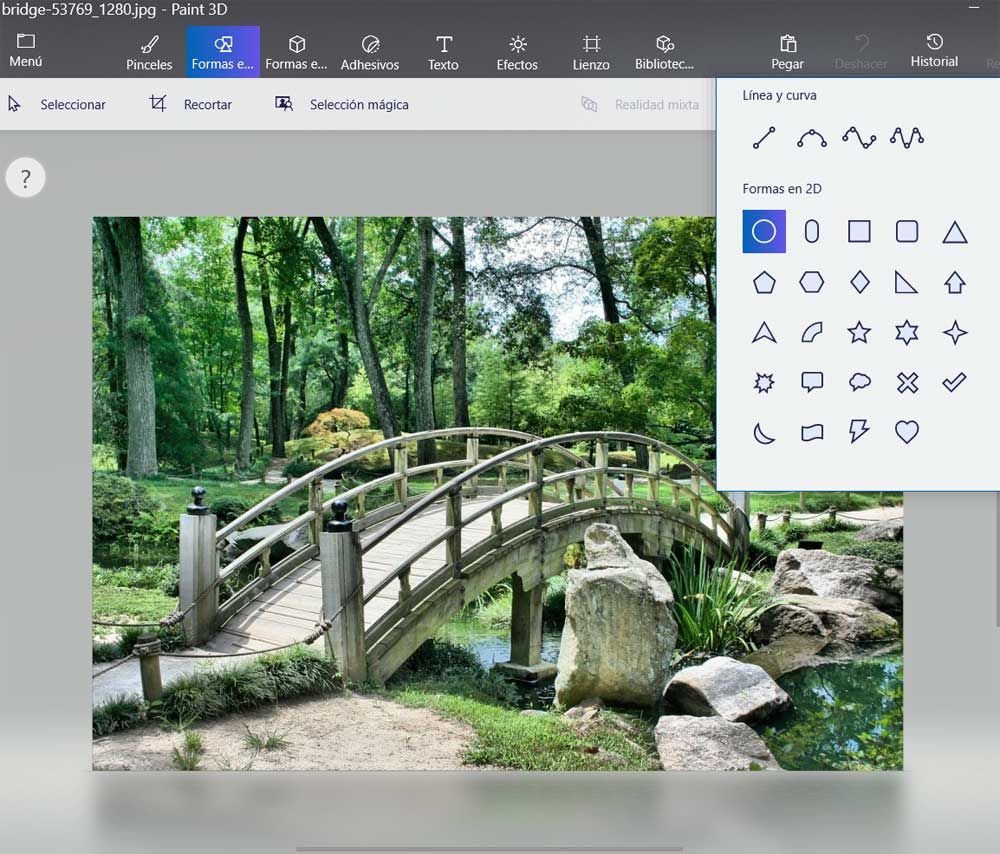
Task: Open the Adhesivos tab
Action: (369, 48)
